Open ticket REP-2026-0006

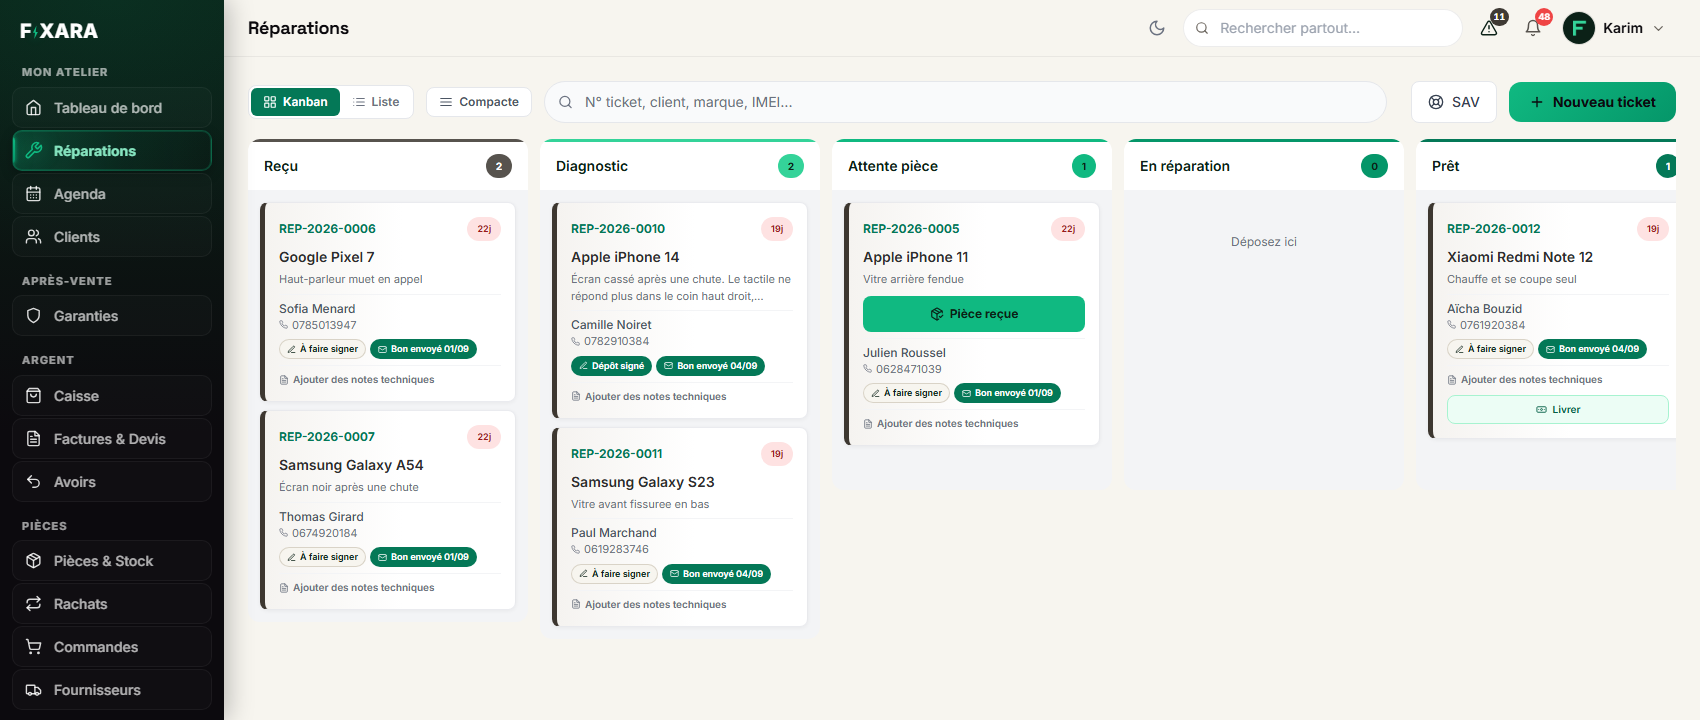(x=327, y=229)
